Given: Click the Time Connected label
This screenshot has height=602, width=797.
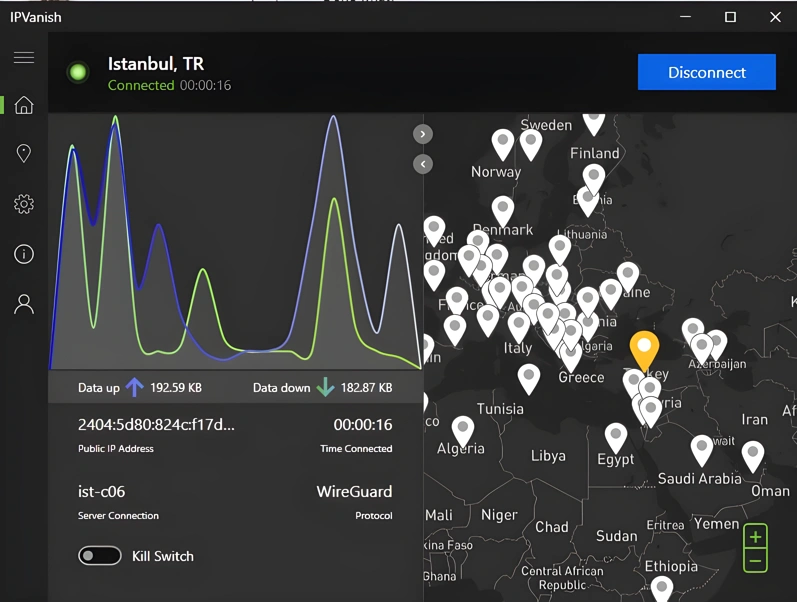Looking at the screenshot, I should [x=356, y=448].
